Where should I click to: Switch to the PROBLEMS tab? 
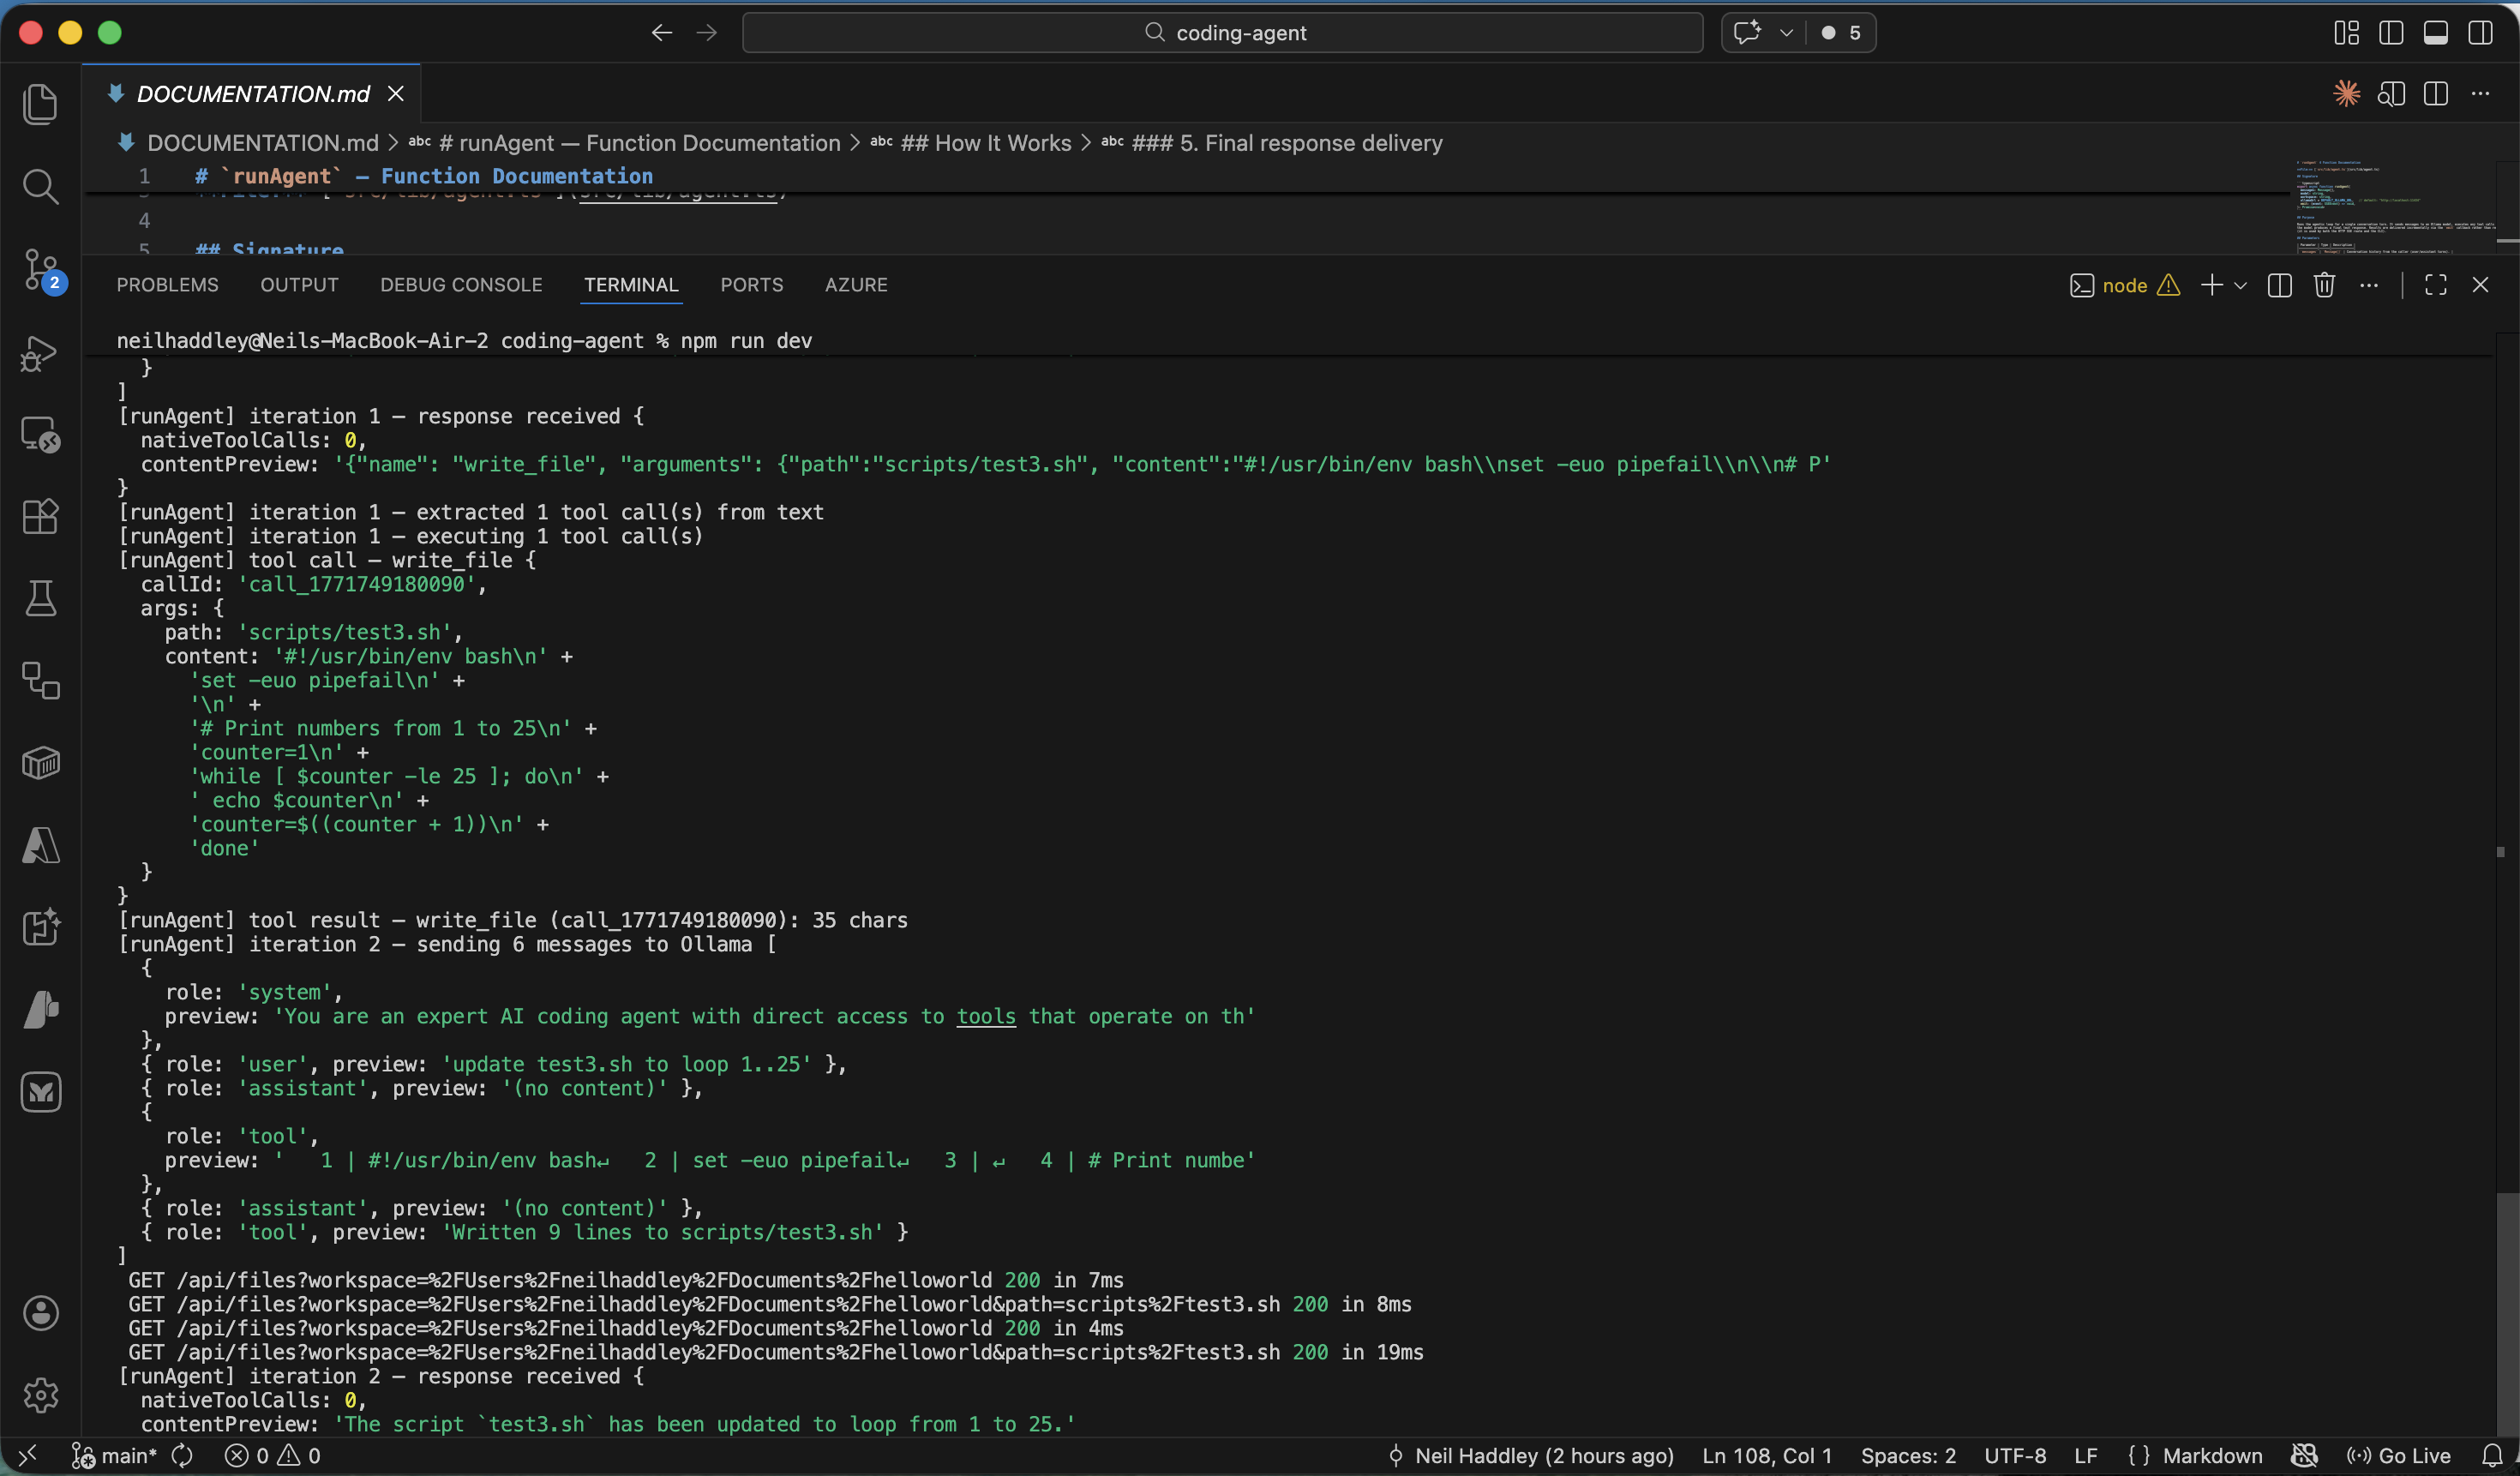pyautogui.click(x=167, y=285)
